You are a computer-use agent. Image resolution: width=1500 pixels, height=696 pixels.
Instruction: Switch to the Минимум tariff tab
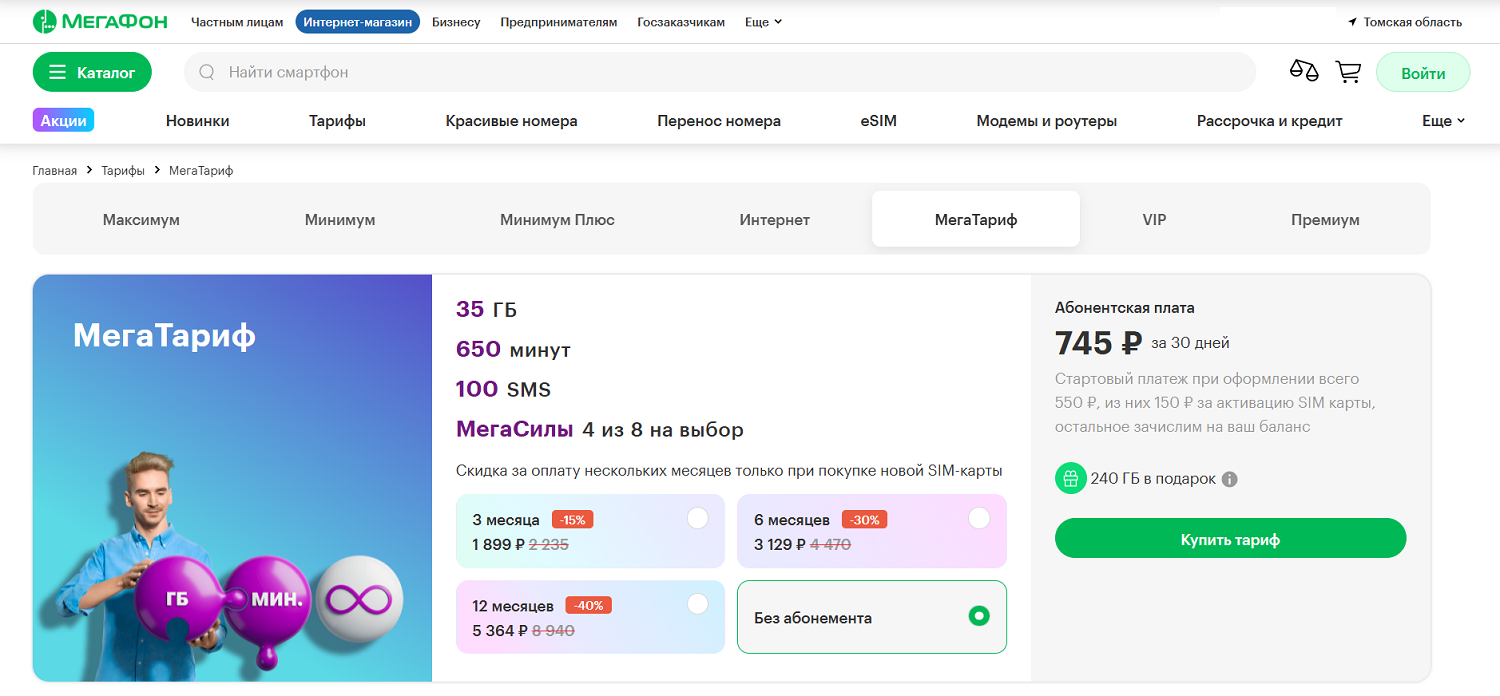340,219
